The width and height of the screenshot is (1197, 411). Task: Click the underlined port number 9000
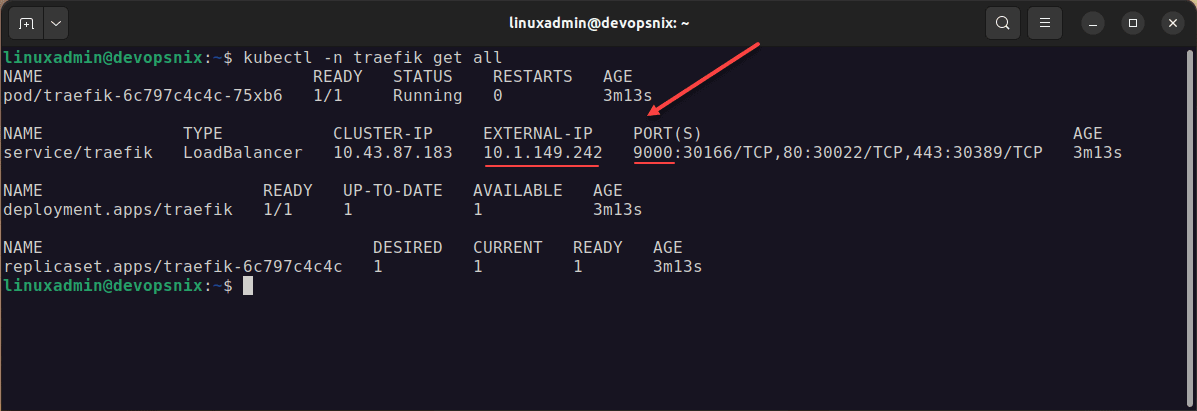point(653,152)
